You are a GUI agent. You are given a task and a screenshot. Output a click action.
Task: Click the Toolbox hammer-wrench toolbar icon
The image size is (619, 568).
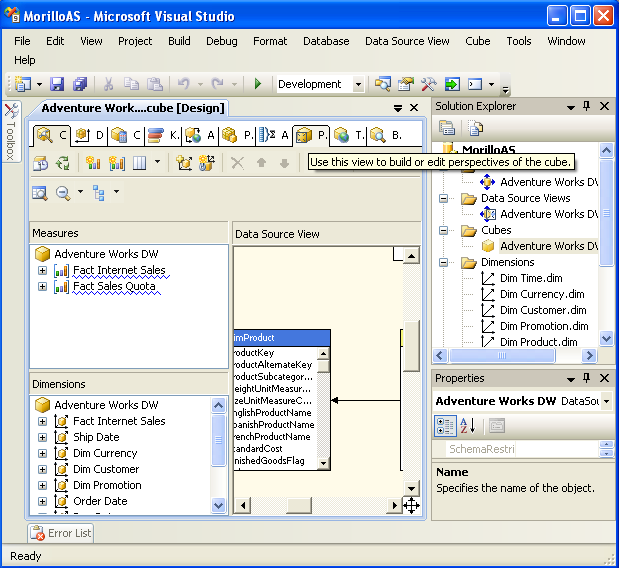coord(428,84)
